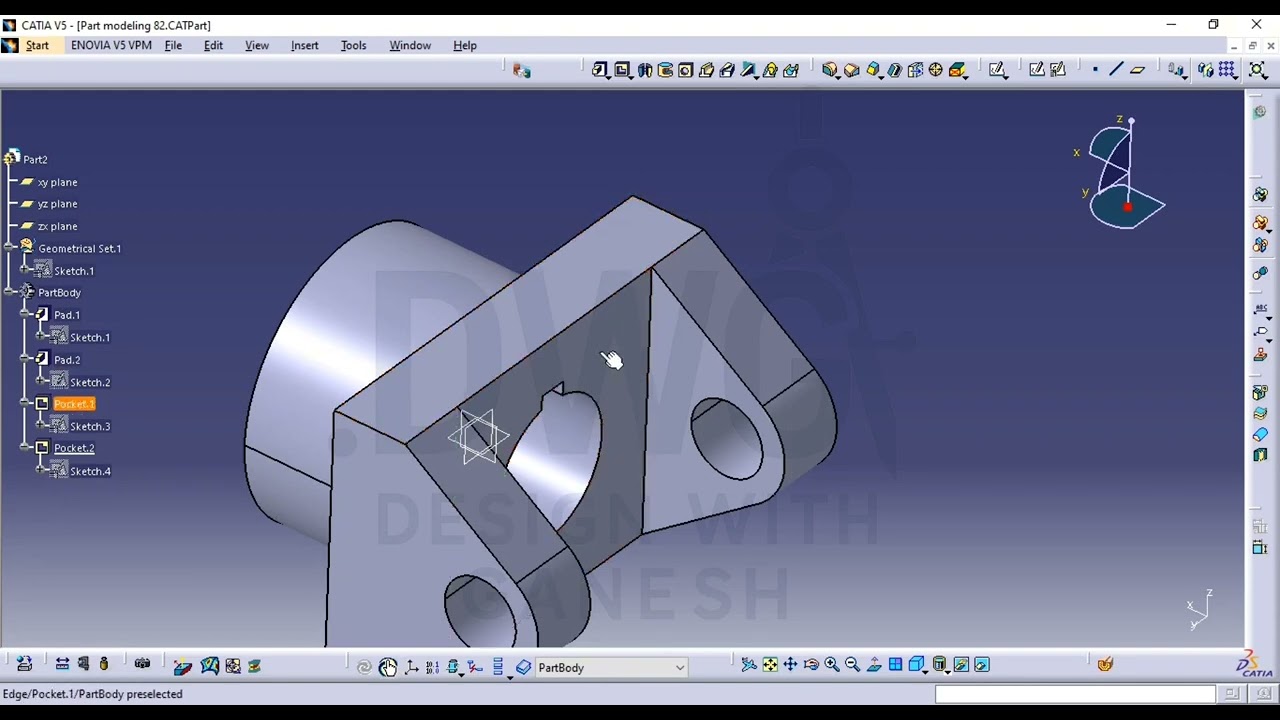Viewport: 1280px width, 720px height.
Task: Select the Pad tool icon
Action: pos(600,69)
